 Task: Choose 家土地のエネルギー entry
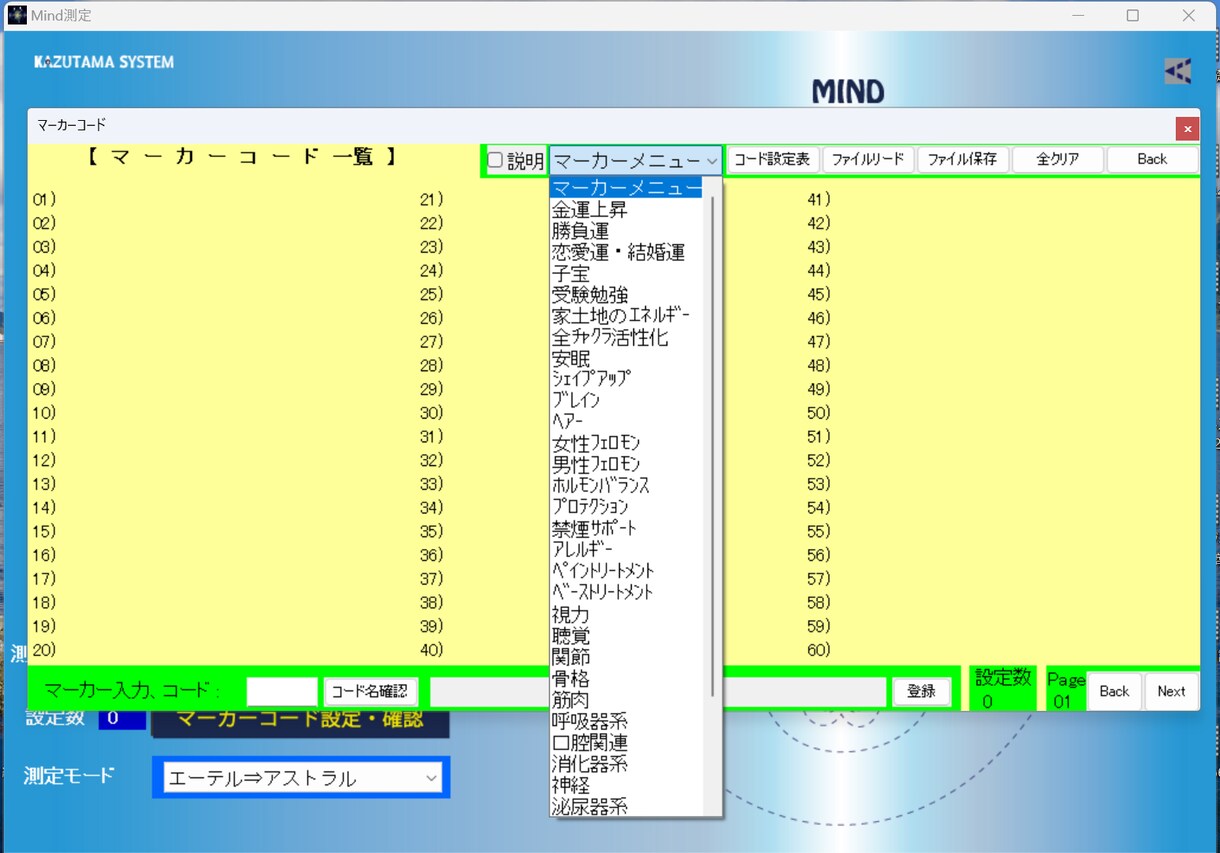(621, 316)
